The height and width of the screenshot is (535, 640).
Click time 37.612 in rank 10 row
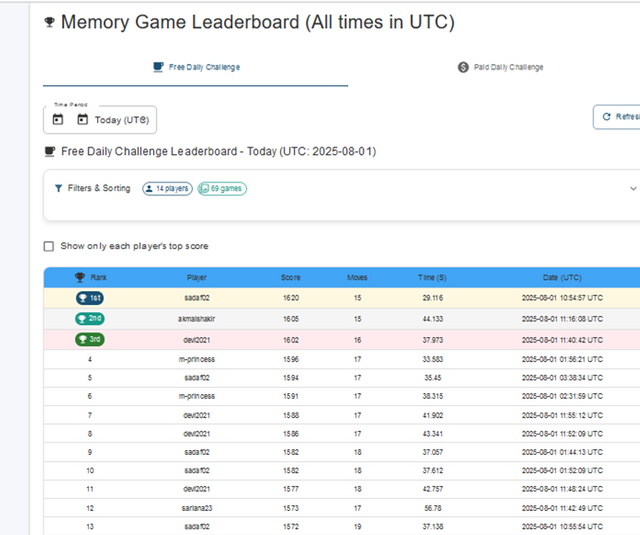click(x=433, y=471)
